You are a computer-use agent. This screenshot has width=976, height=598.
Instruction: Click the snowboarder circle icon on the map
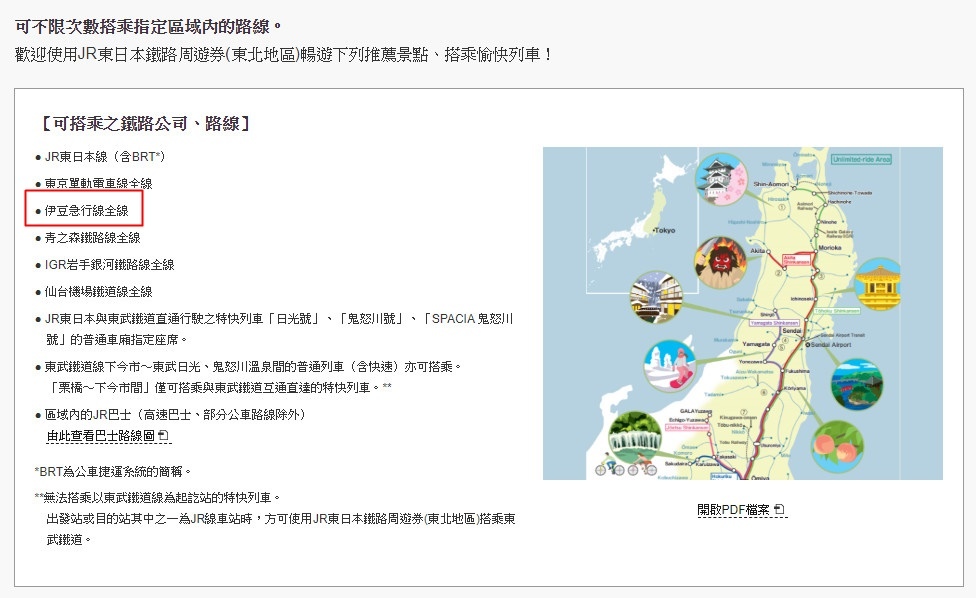point(670,366)
